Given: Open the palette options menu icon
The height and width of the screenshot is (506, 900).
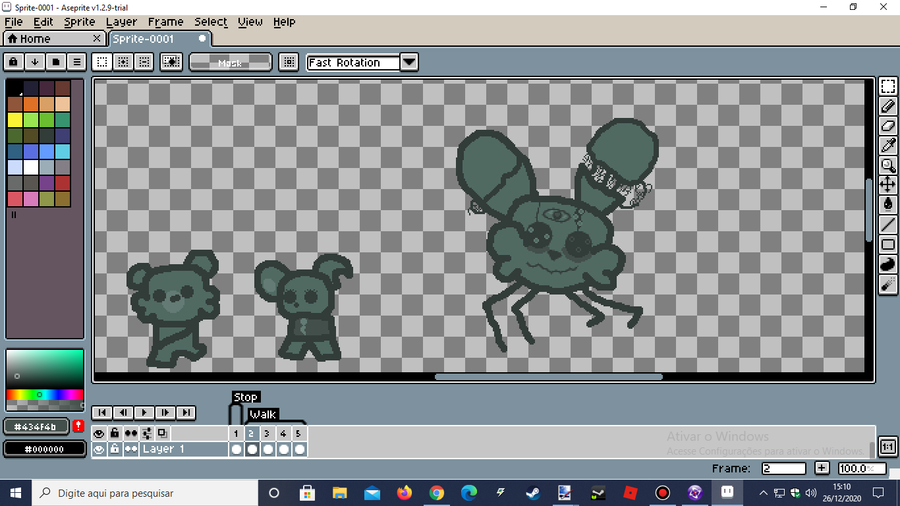Looking at the screenshot, I should (x=77, y=62).
